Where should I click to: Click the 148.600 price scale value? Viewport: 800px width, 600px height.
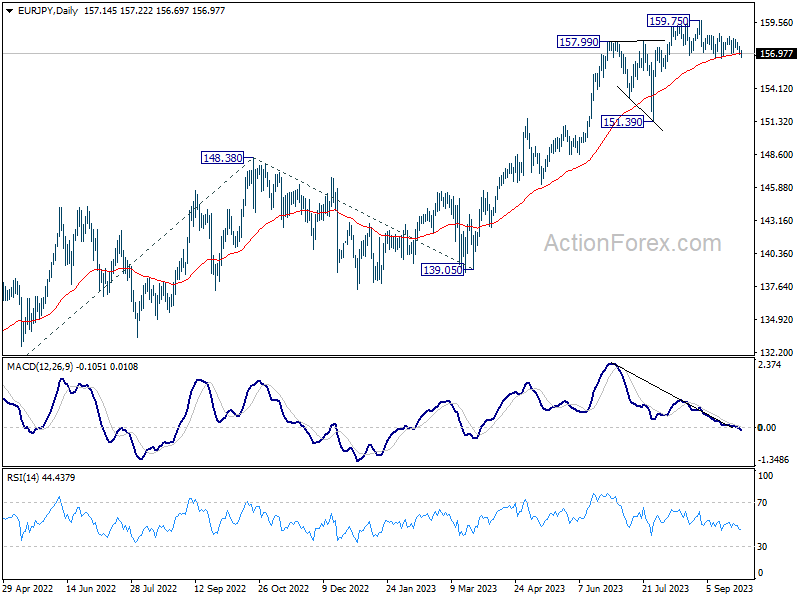coord(777,155)
